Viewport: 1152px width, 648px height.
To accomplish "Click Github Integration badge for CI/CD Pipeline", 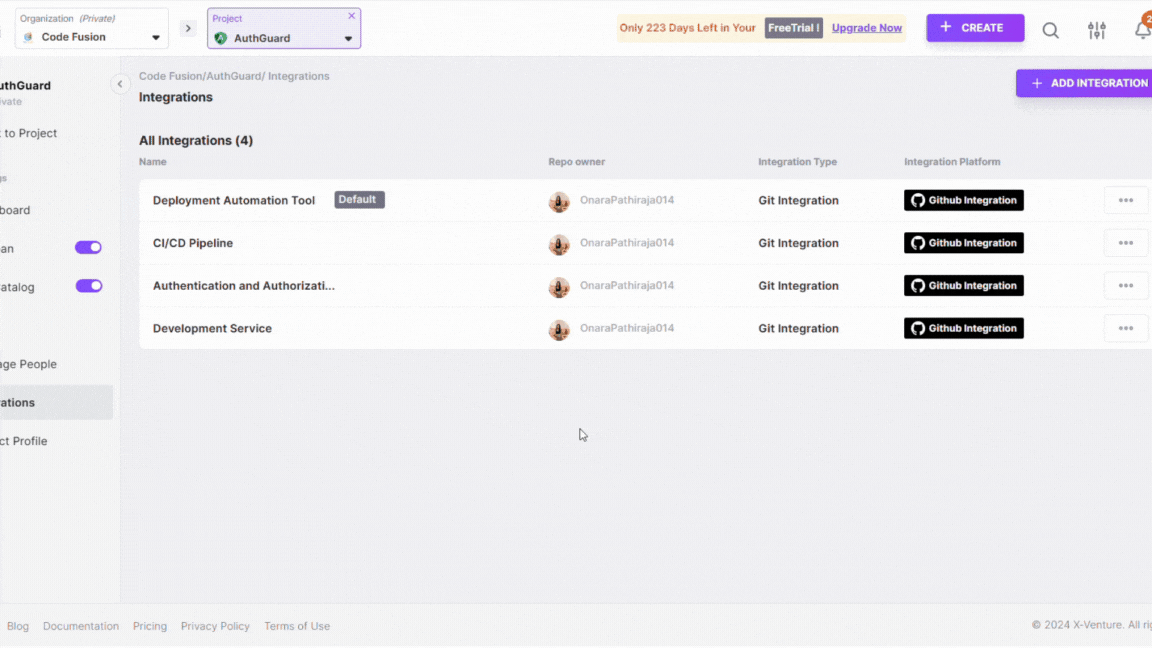I will click(x=963, y=243).
